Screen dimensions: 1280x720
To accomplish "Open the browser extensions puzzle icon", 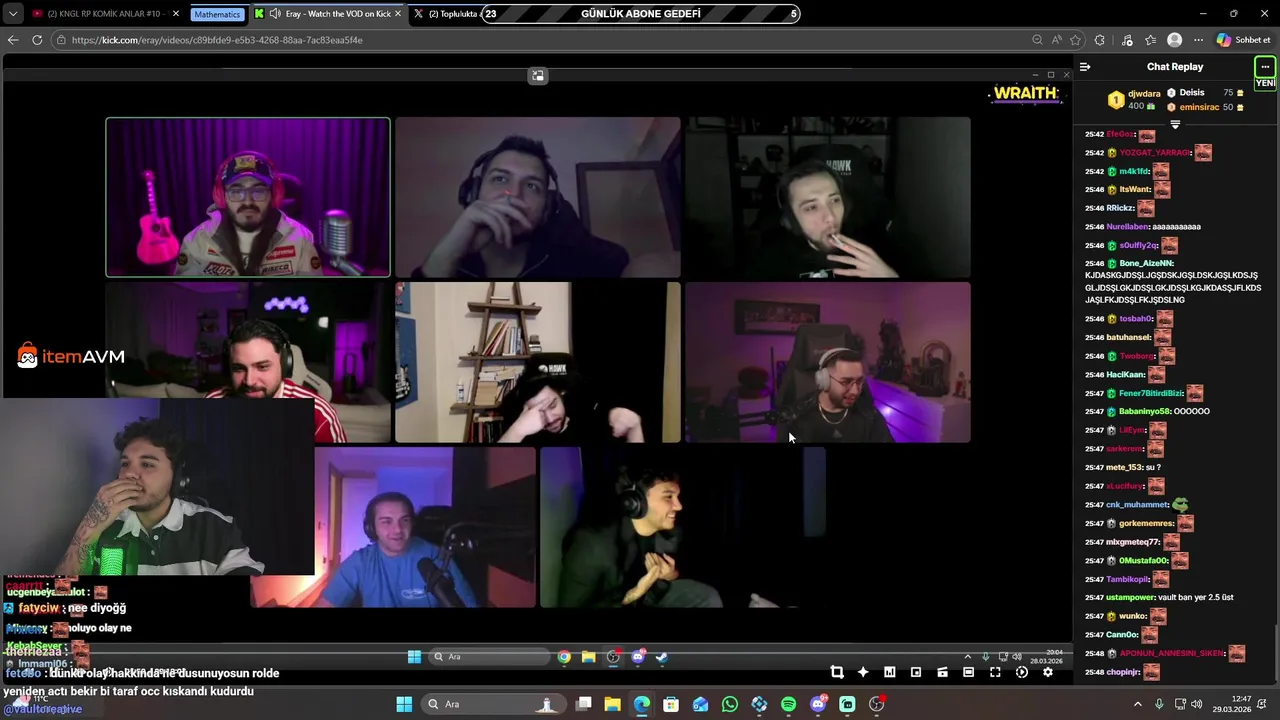I will tap(1100, 40).
